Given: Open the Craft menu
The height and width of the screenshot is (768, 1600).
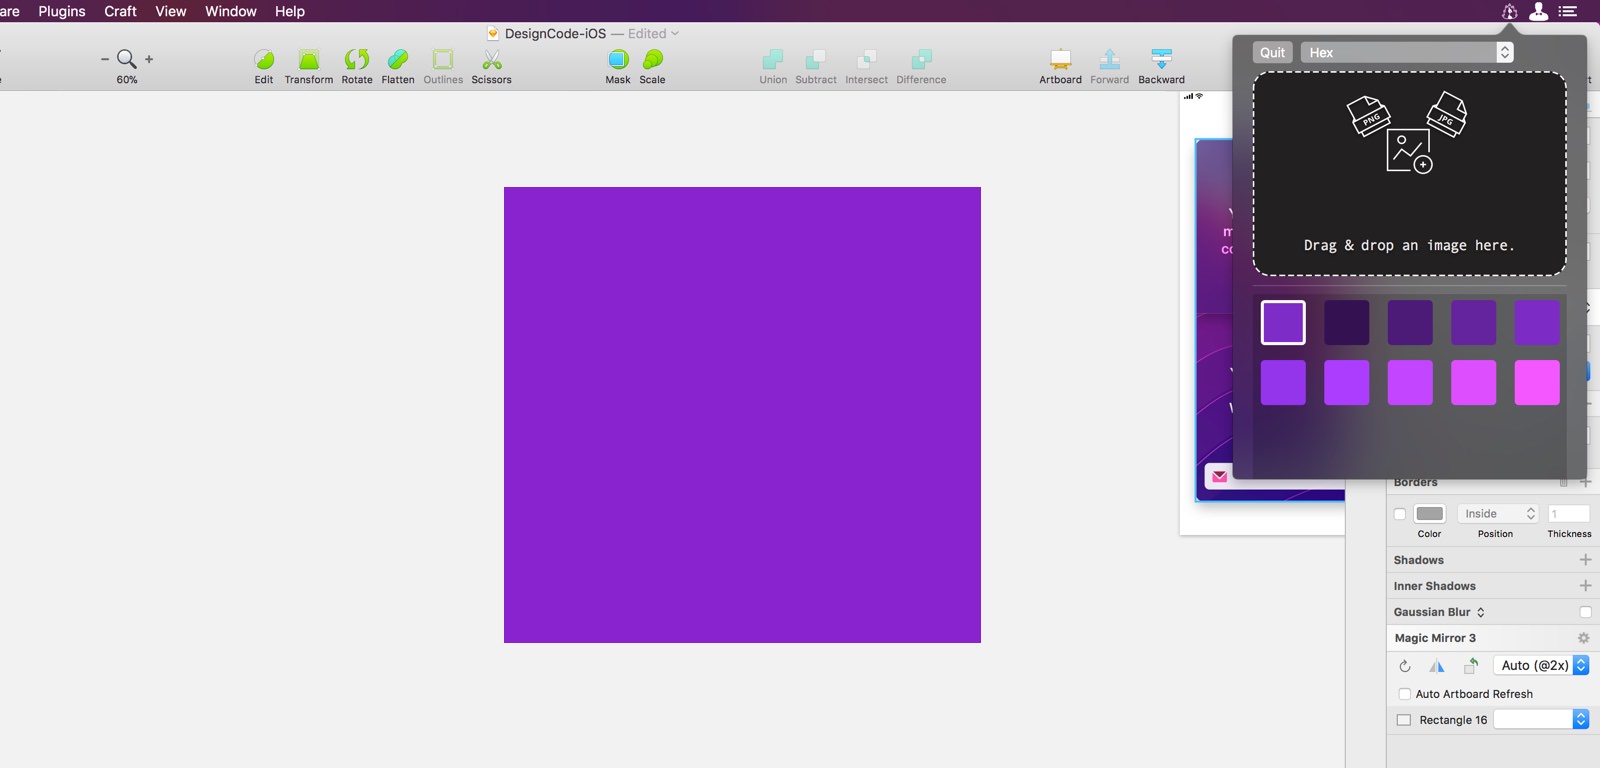Looking at the screenshot, I should 120,11.
